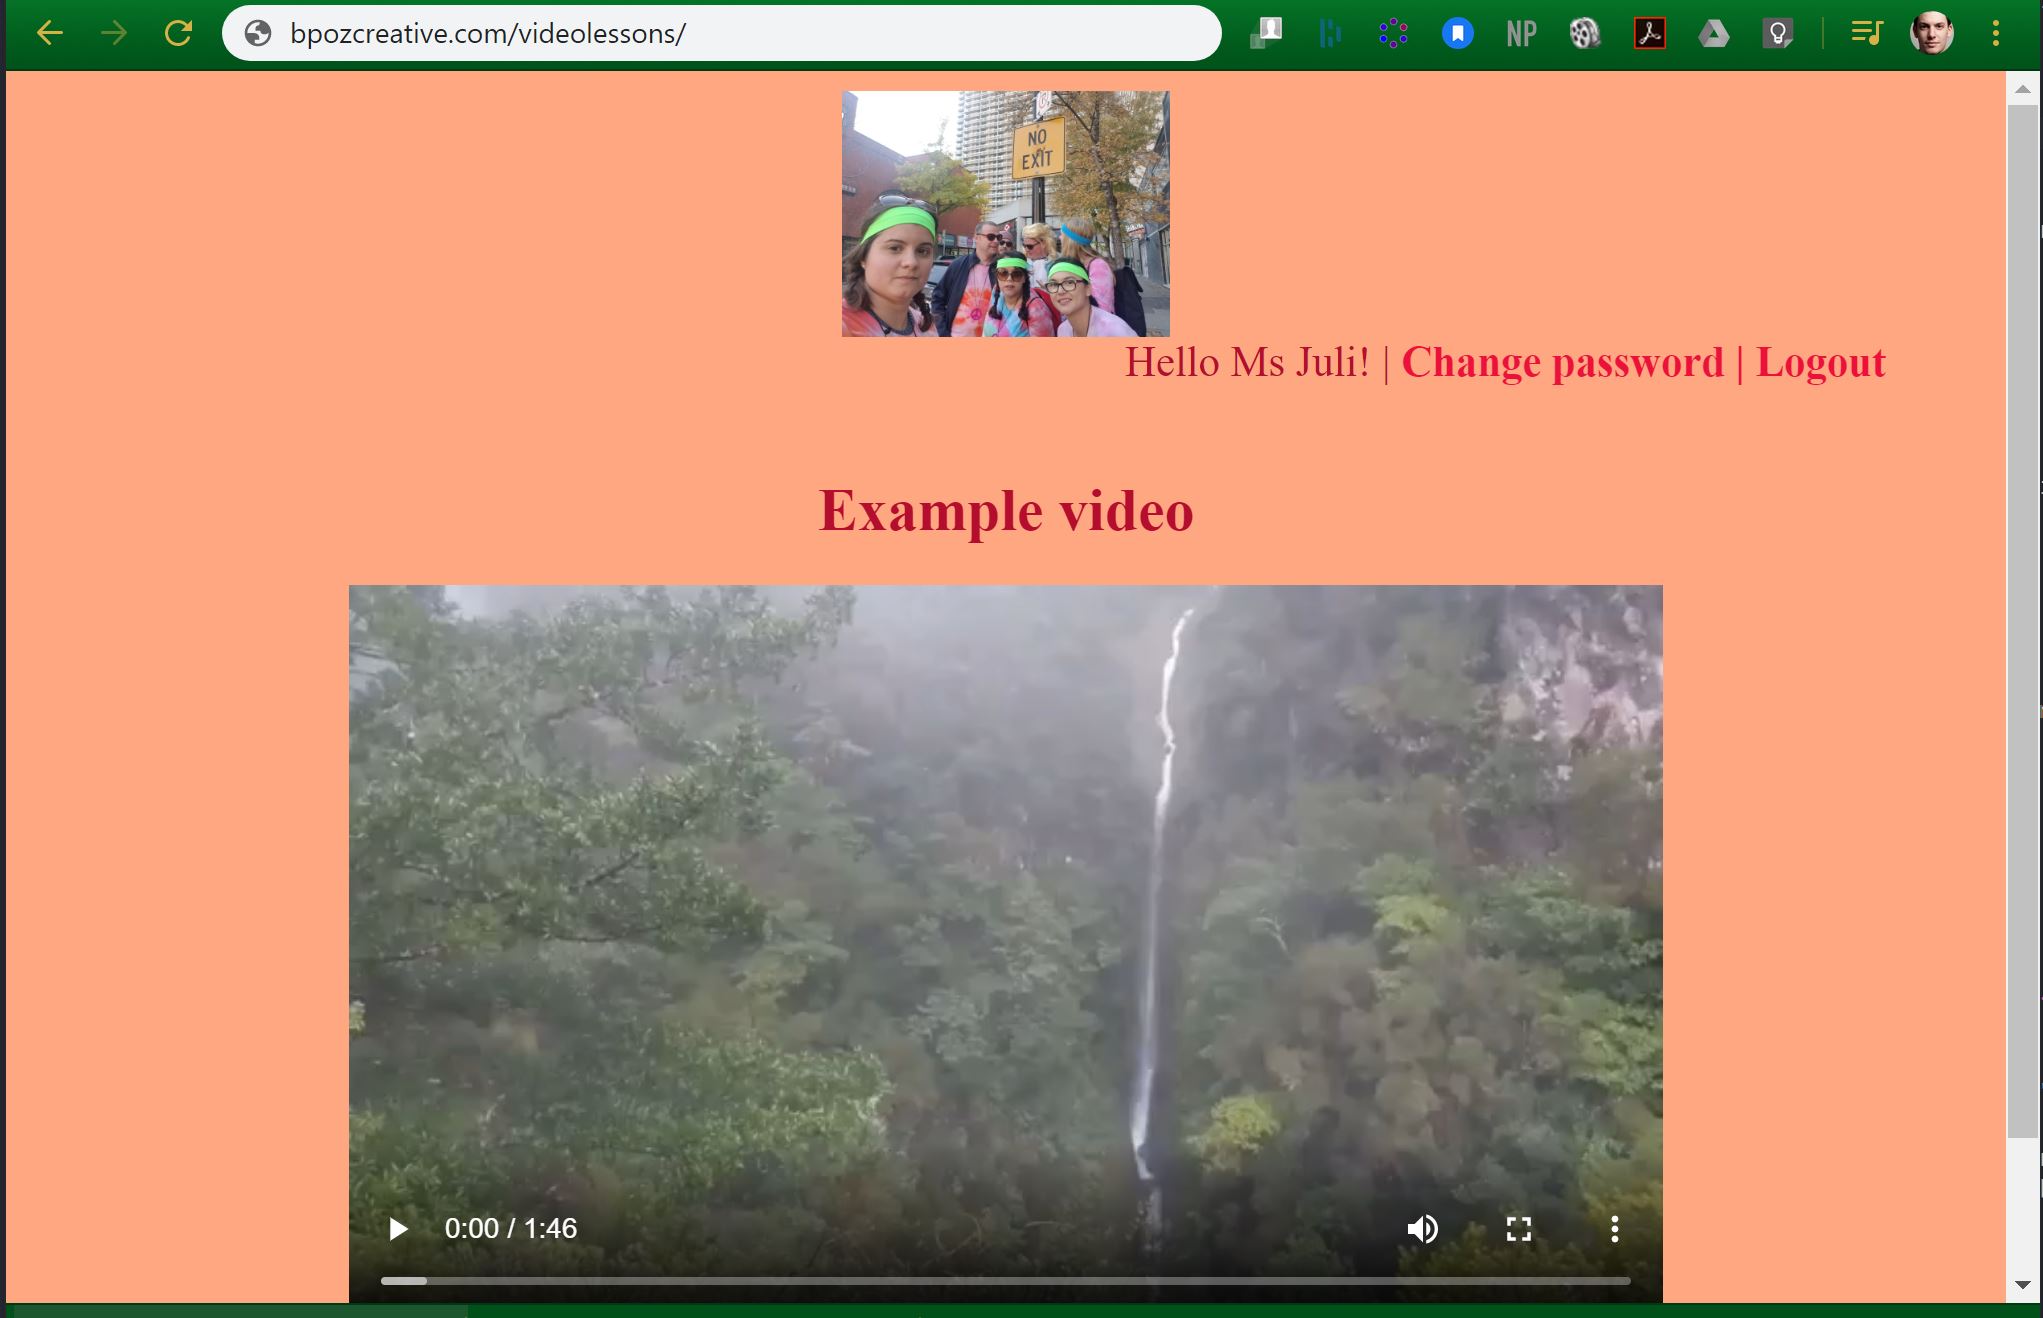
Task: Open video player more options menu
Action: pos(1614,1229)
